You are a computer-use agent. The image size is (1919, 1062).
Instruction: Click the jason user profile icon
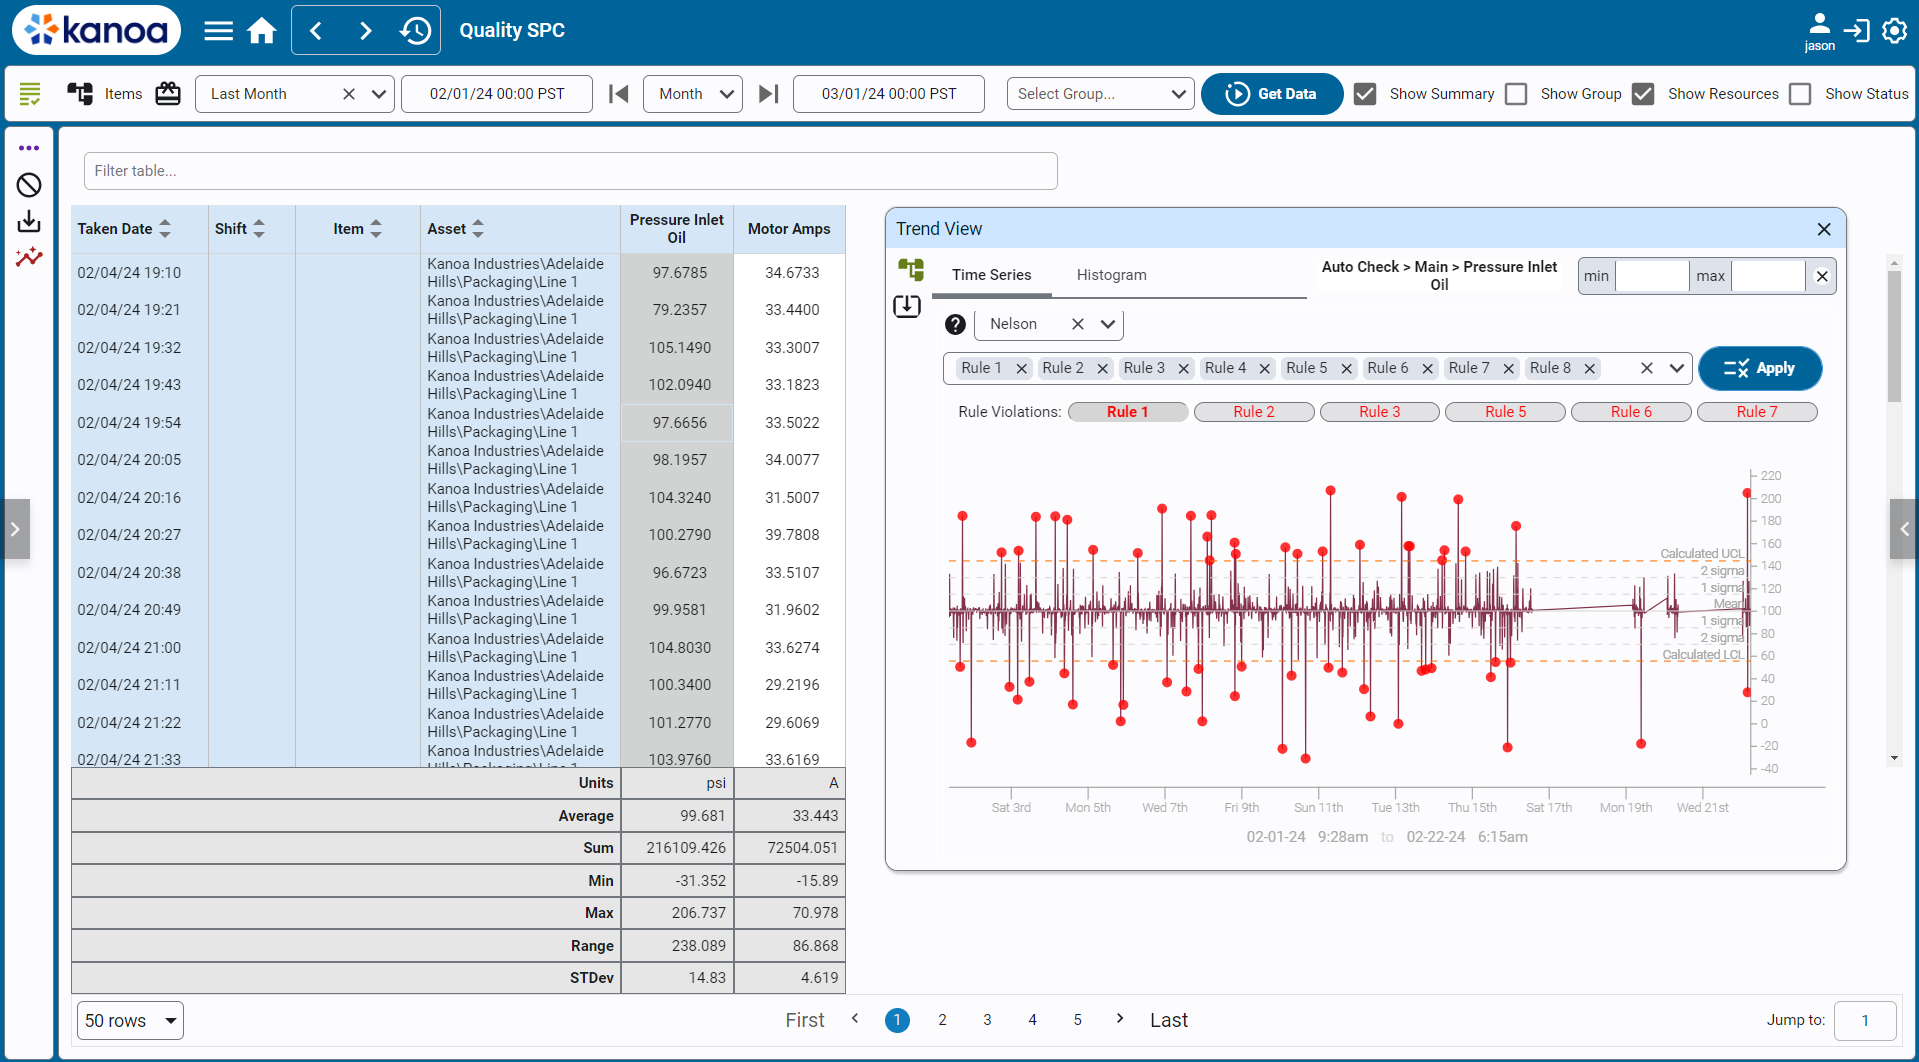pyautogui.click(x=1819, y=31)
